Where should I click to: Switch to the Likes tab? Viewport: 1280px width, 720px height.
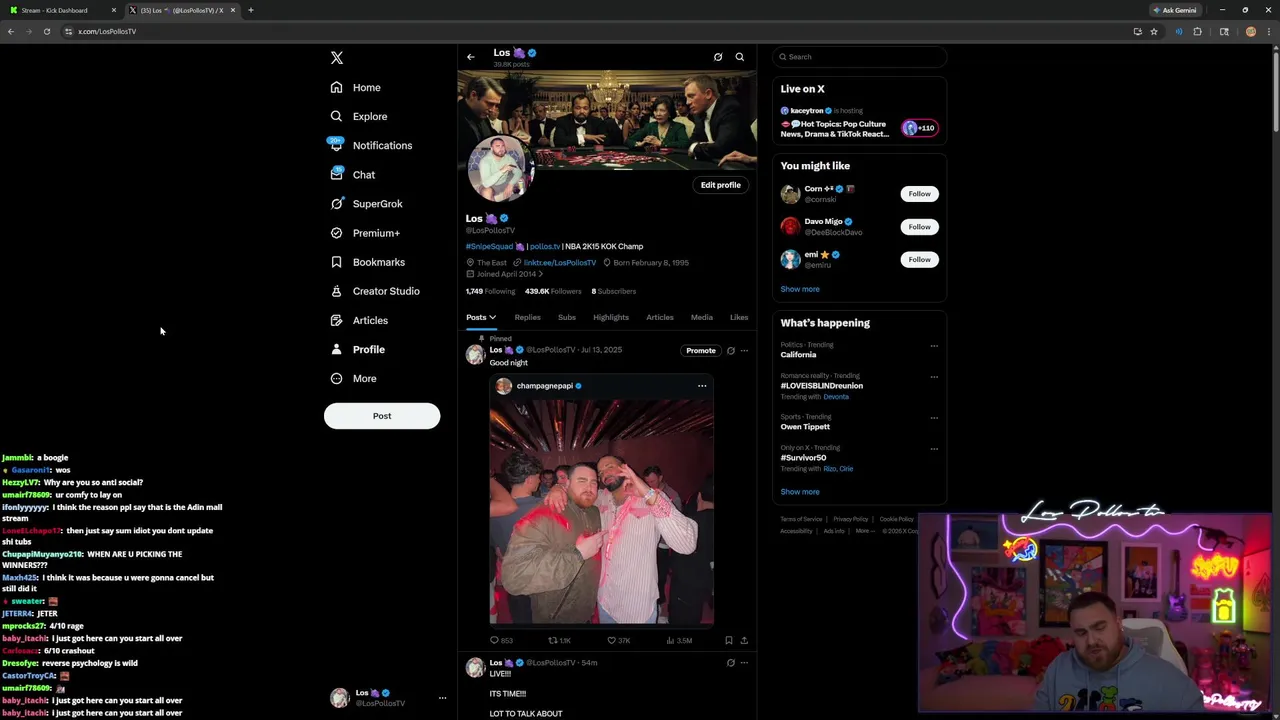click(x=739, y=318)
